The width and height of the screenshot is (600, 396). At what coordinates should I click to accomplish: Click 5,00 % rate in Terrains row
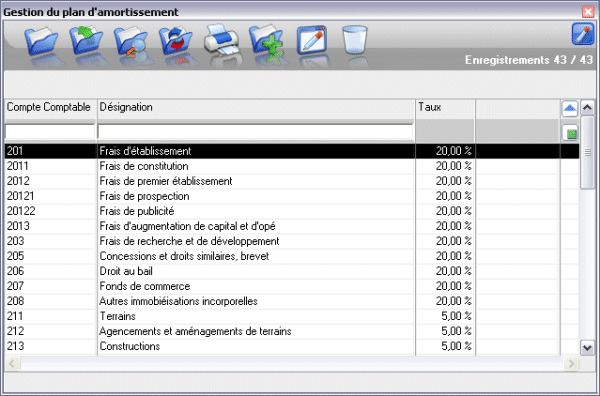(456, 316)
